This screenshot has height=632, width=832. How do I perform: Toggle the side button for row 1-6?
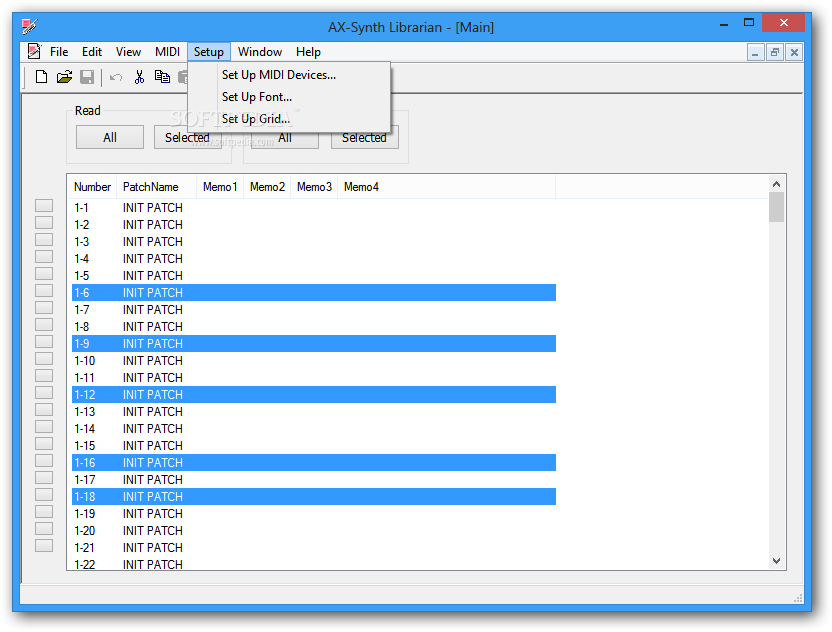[44, 290]
